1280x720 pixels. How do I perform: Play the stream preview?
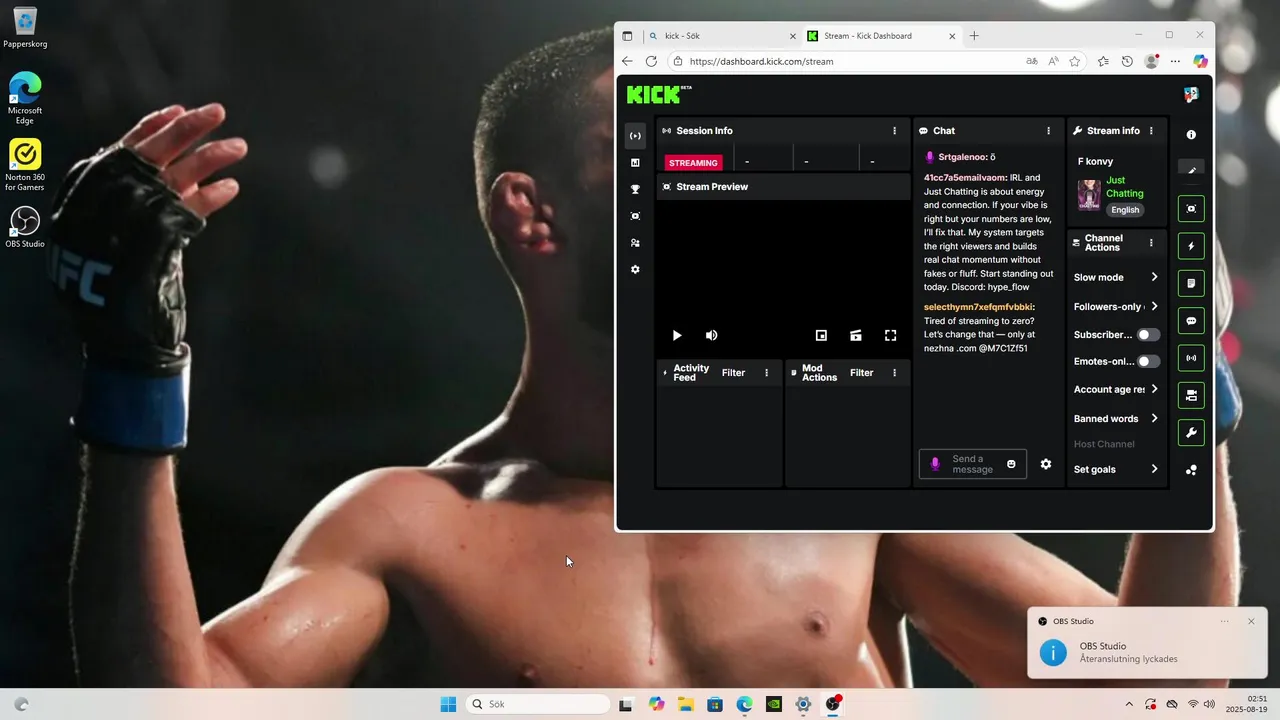(x=677, y=336)
